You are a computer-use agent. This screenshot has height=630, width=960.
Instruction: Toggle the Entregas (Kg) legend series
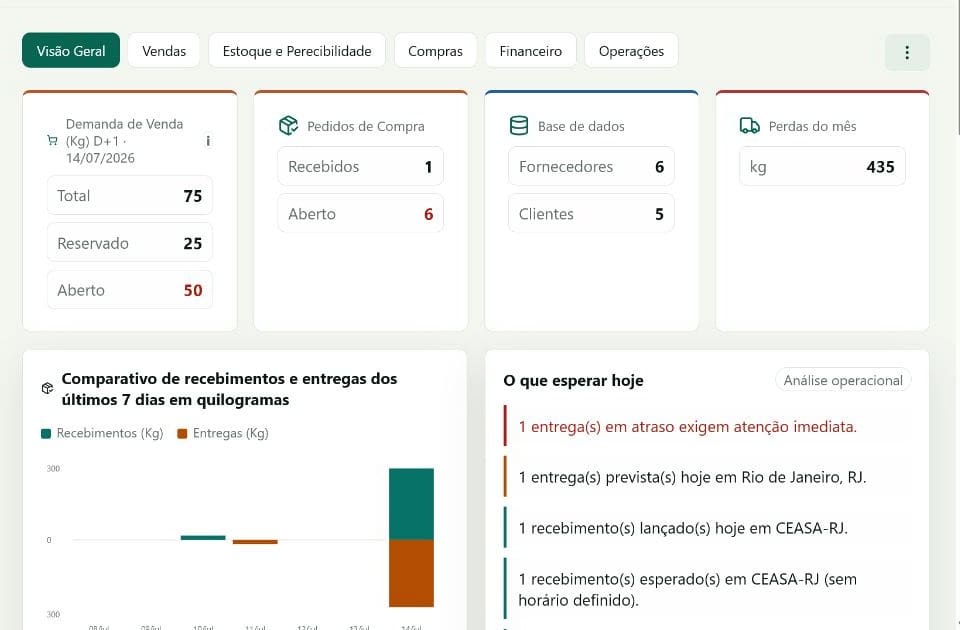coord(223,433)
